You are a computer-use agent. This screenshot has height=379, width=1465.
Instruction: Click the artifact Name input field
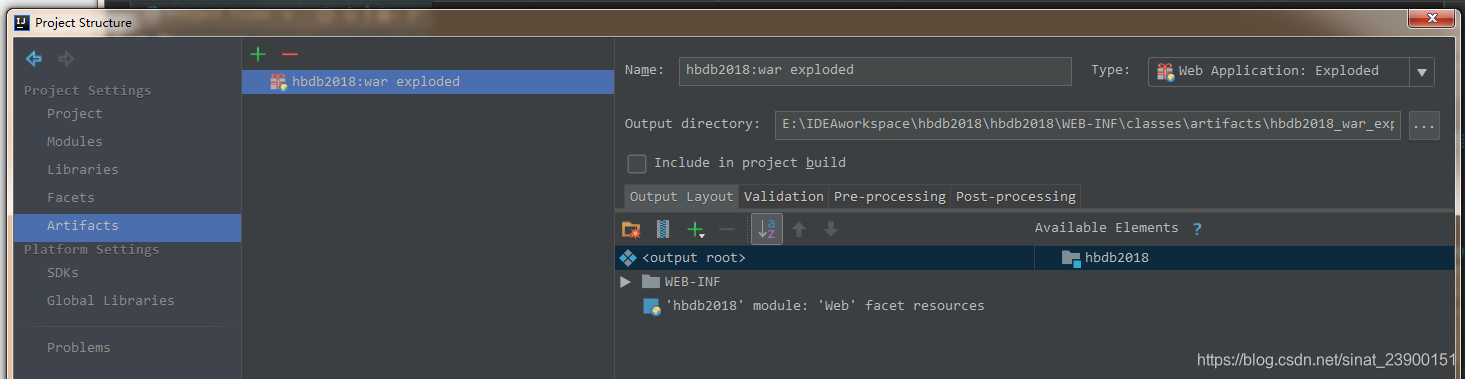[875, 71]
